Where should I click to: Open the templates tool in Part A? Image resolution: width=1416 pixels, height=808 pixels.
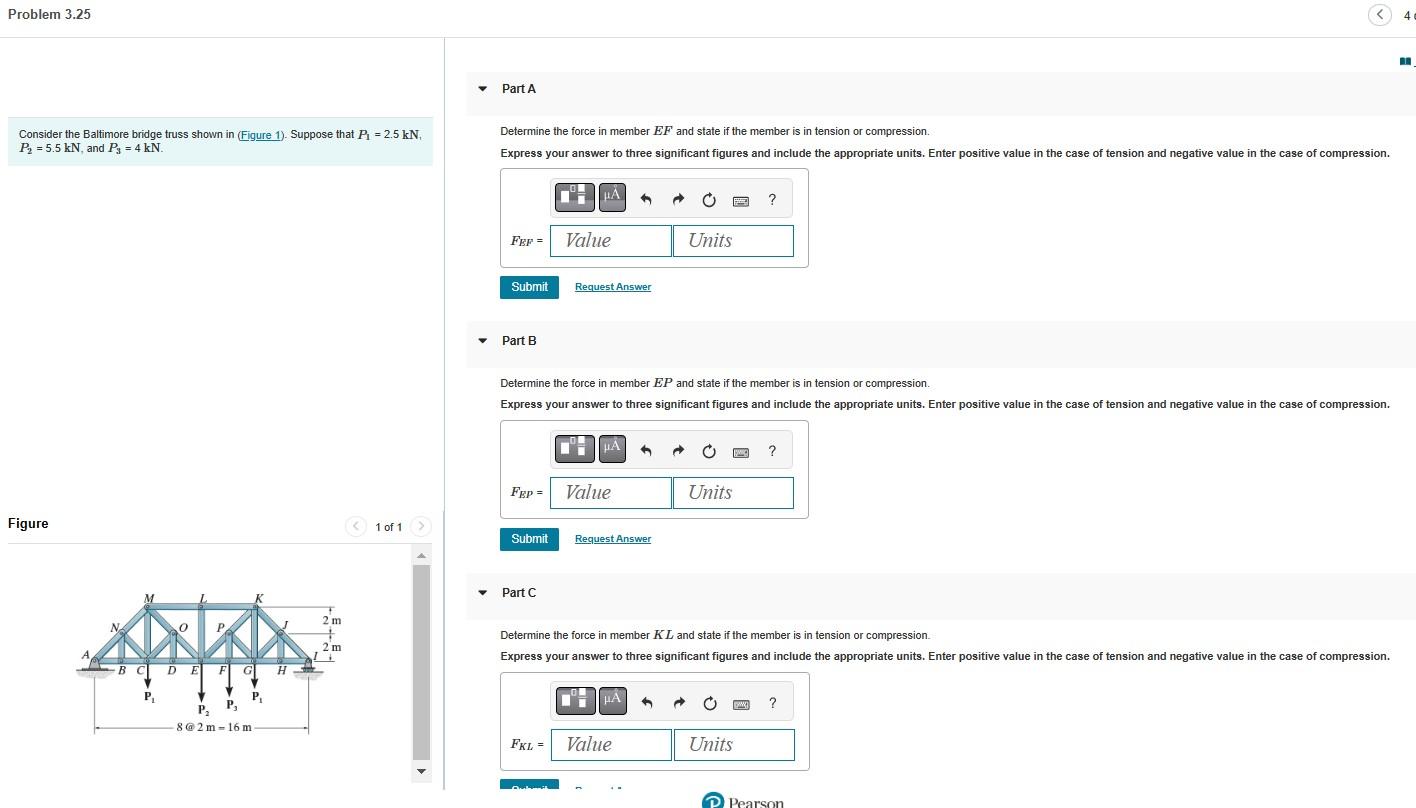click(576, 198)
